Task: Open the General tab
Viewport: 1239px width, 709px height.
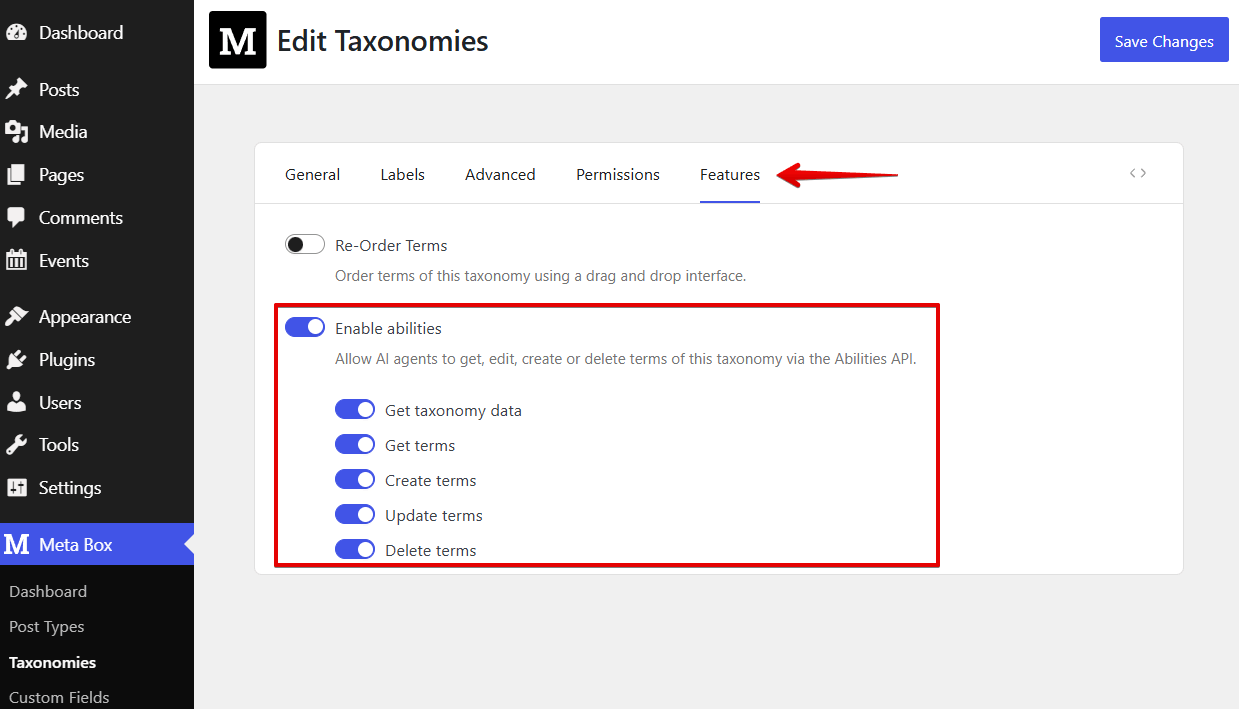Action: coord(312,174)
